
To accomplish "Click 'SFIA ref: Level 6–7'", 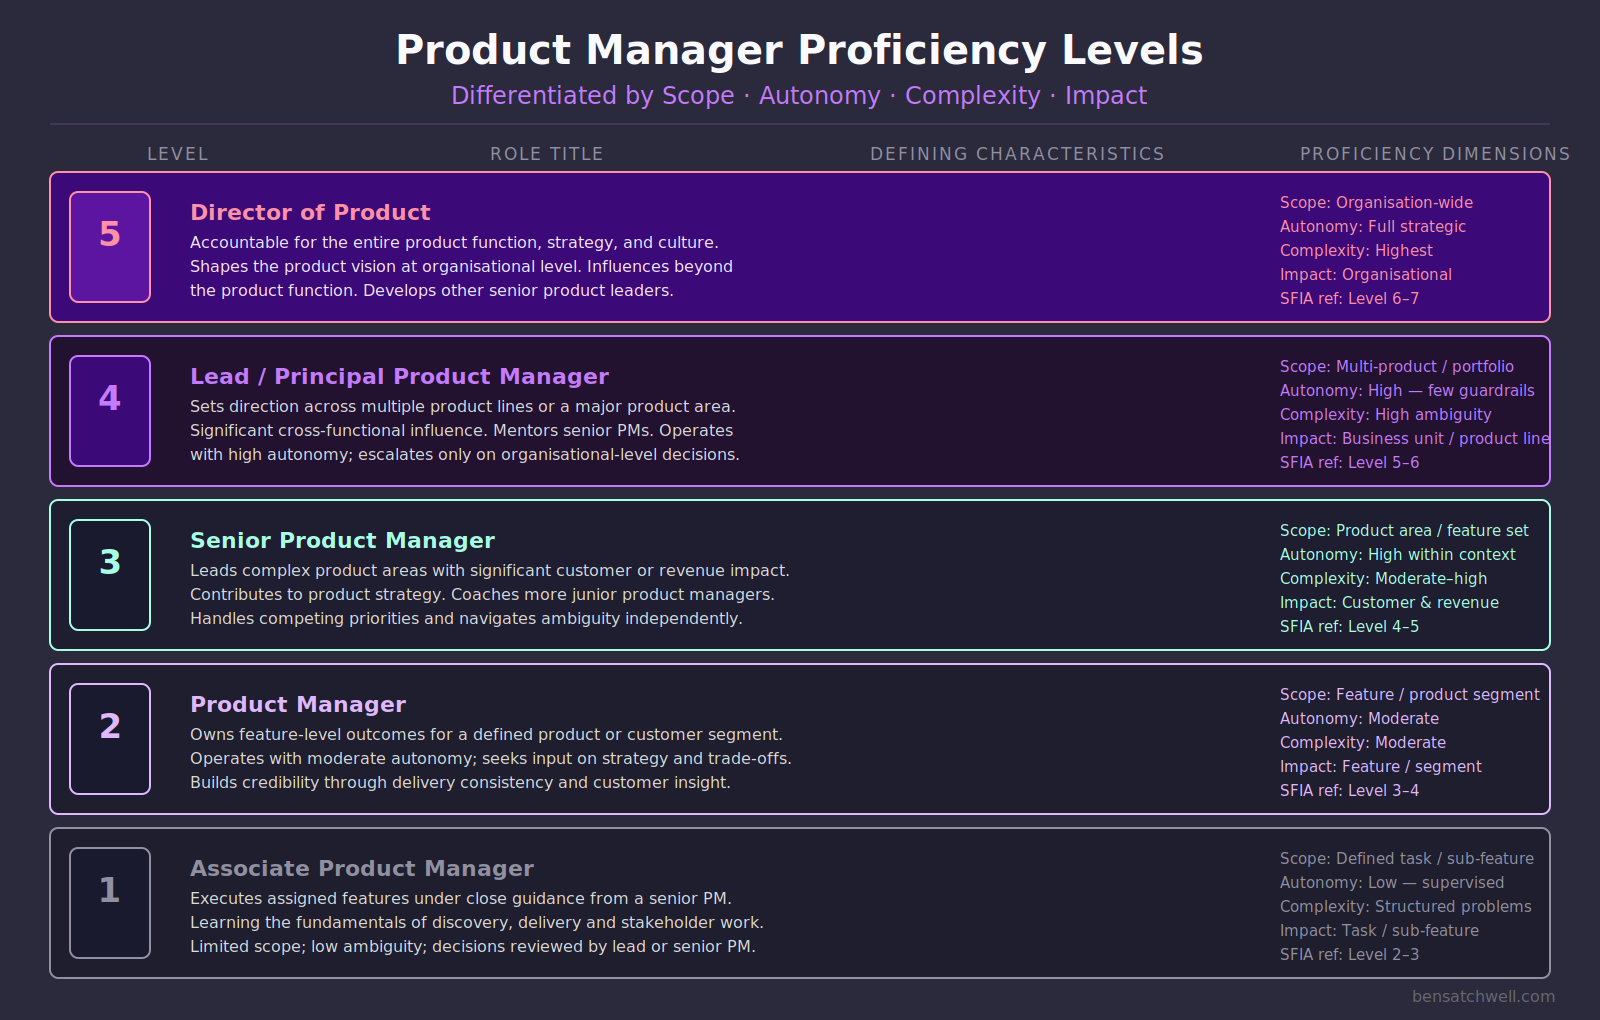I will coord(1350,299).
